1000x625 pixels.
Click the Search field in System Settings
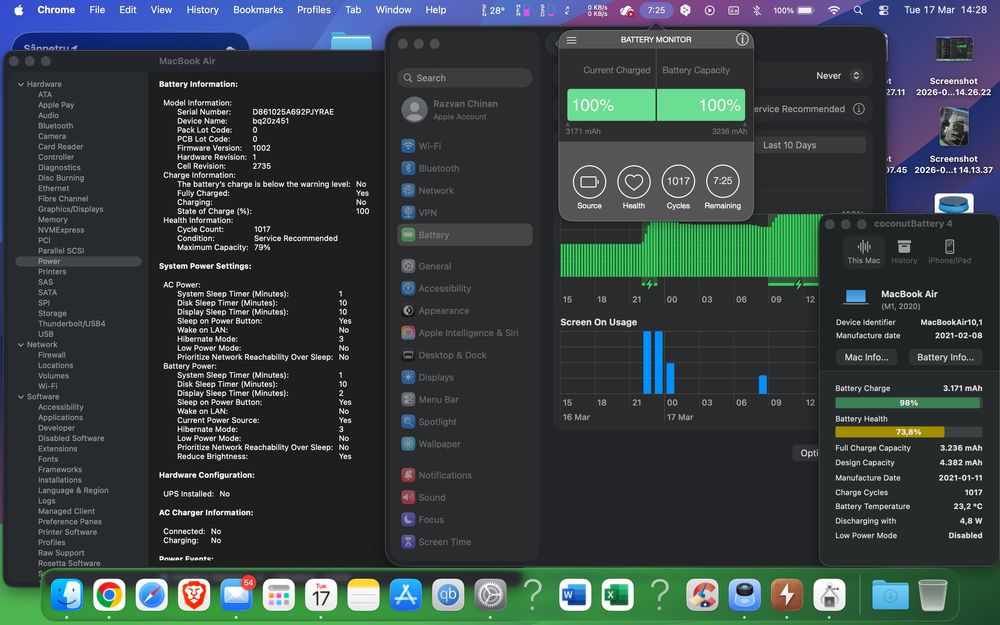pyautogui.click(x=464, y=78)
